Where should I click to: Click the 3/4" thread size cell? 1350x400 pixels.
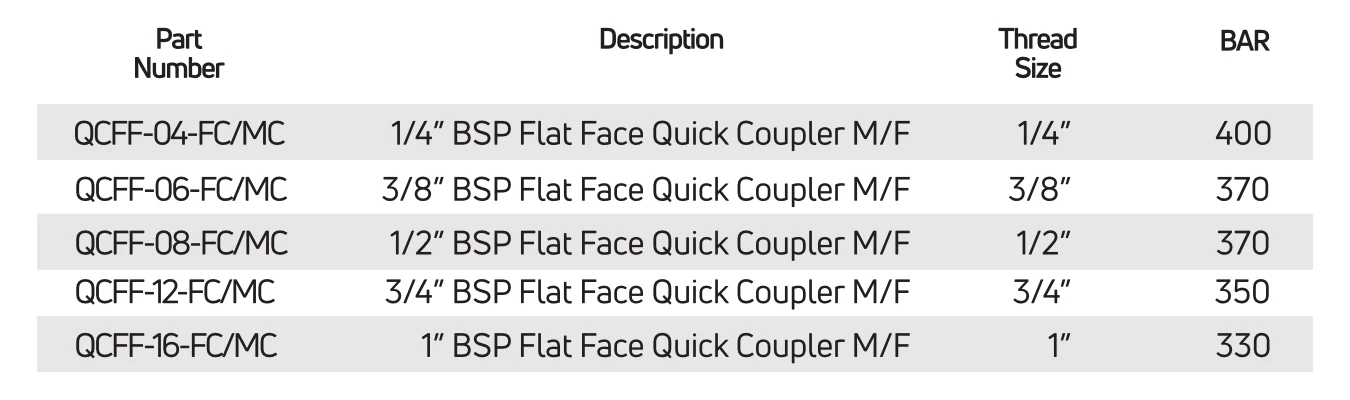coord(1040,292)
